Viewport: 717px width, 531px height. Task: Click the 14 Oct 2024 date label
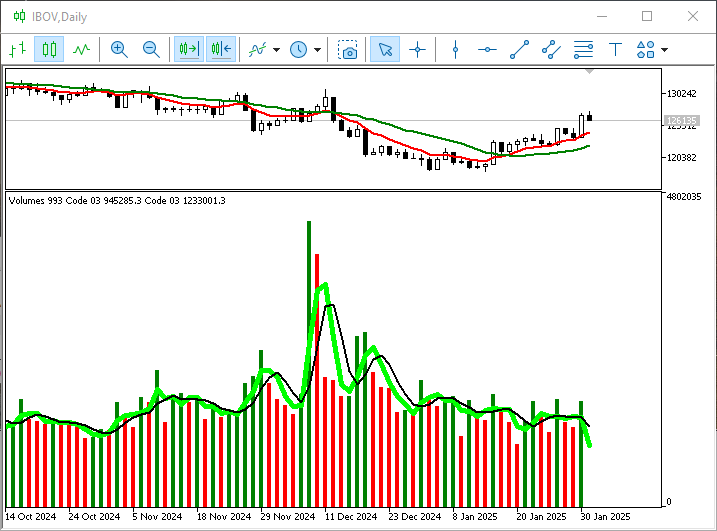click(x=30, y=516)
